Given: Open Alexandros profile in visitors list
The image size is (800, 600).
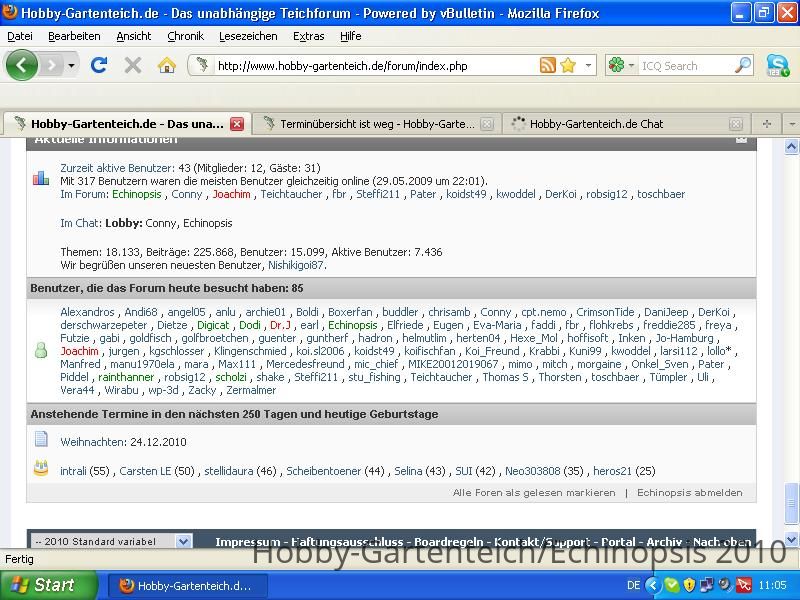Looking at the screenshot, I should tap(87, 312).
